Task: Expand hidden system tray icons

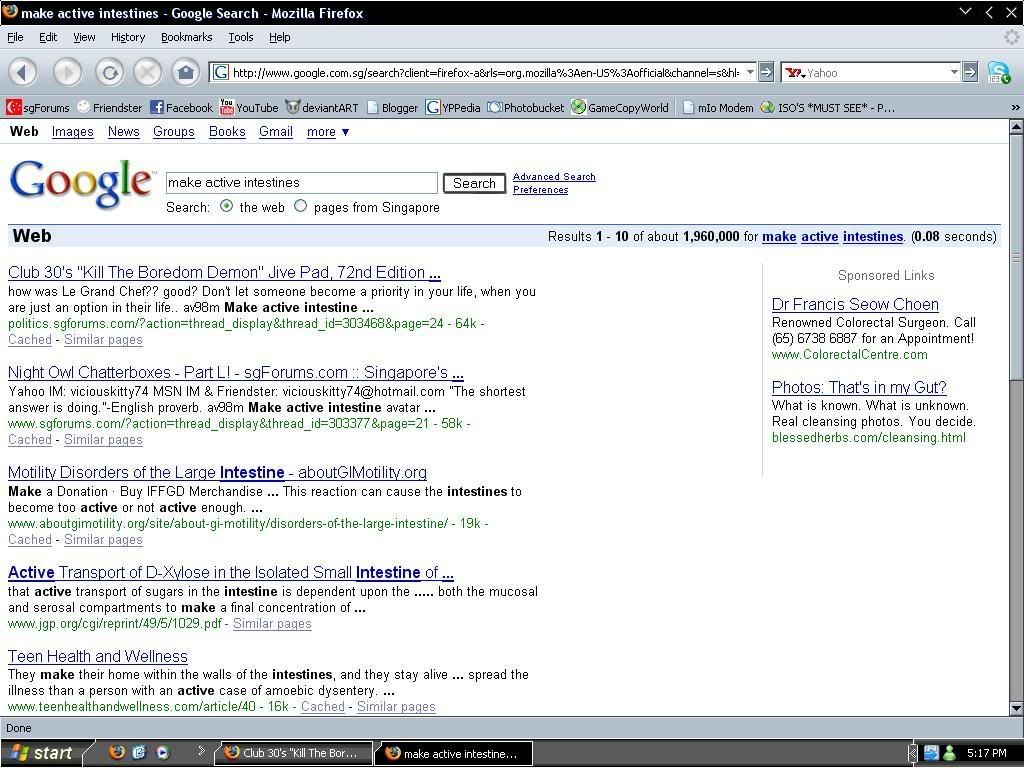Action: [912, 753]
